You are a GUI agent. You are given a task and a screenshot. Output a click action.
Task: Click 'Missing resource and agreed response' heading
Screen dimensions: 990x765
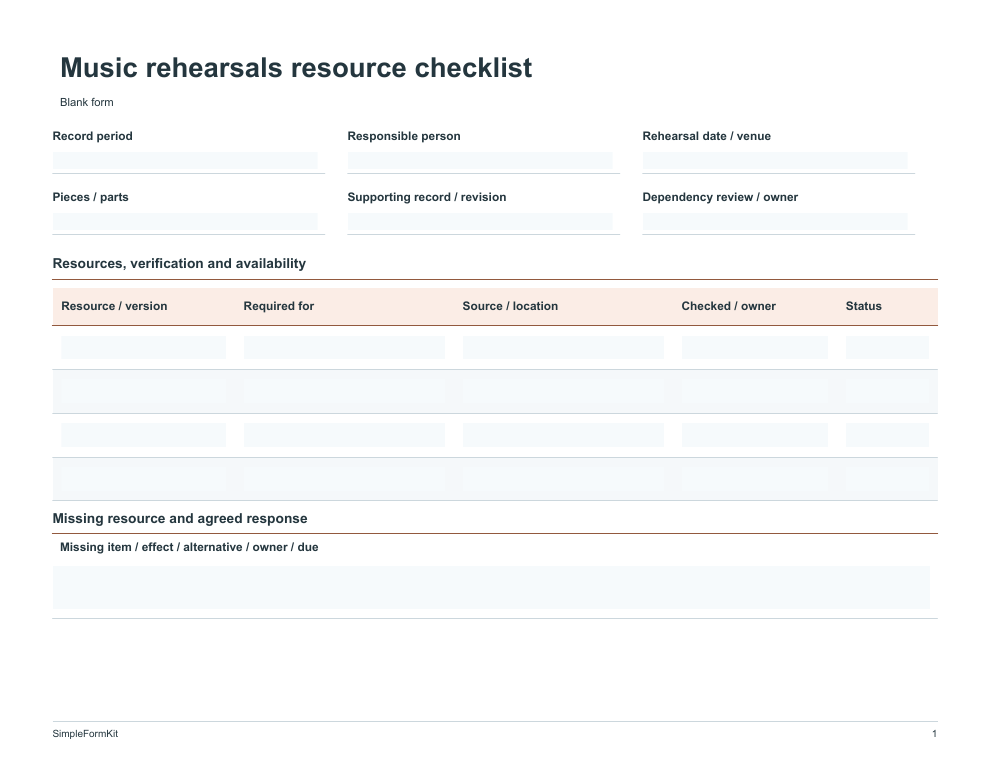click(x=180, y=518)
